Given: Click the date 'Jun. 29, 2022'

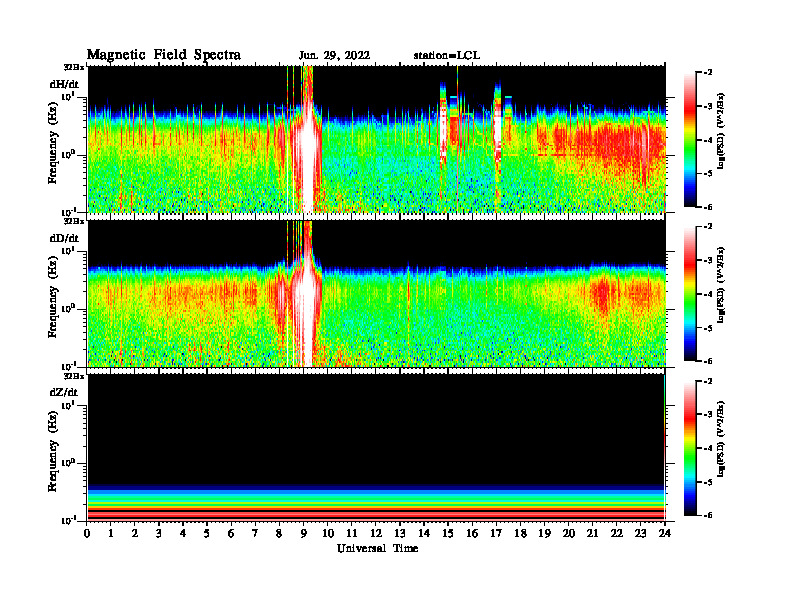Looking at the screenshot, I should pyautogui.click(x=334, y=56).
